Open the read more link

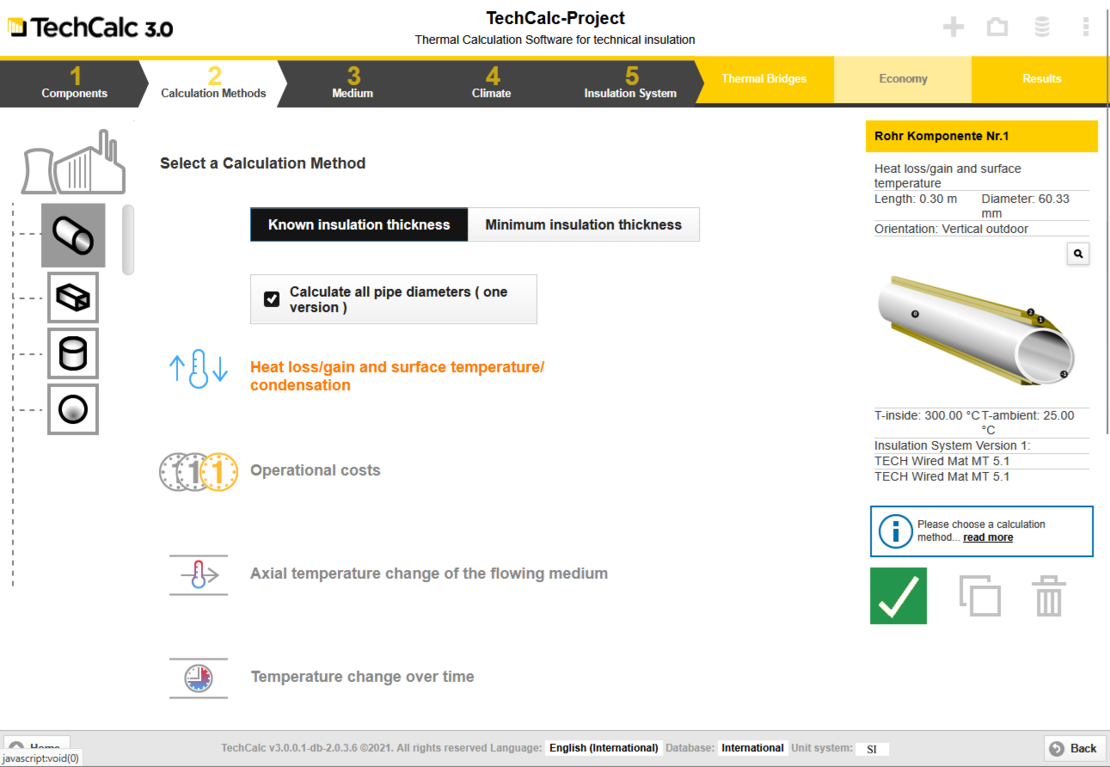click(x=988, y=538)
